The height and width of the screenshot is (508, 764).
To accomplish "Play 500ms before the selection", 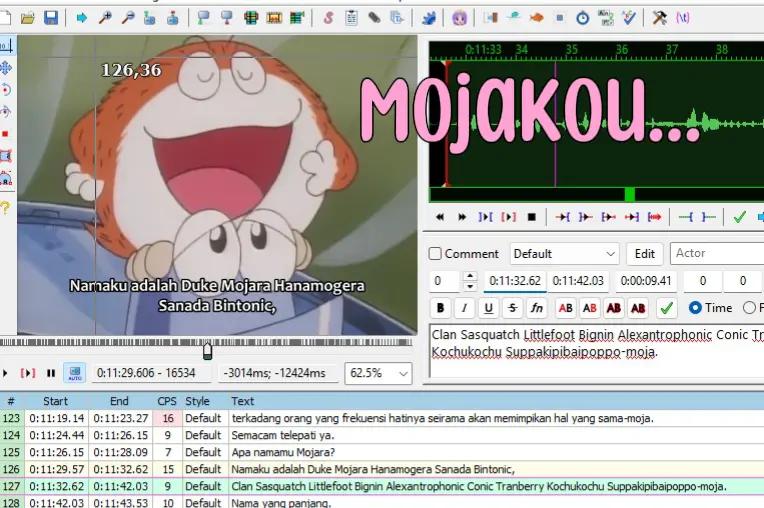I will pyautogui.click(x=562, y=217).
